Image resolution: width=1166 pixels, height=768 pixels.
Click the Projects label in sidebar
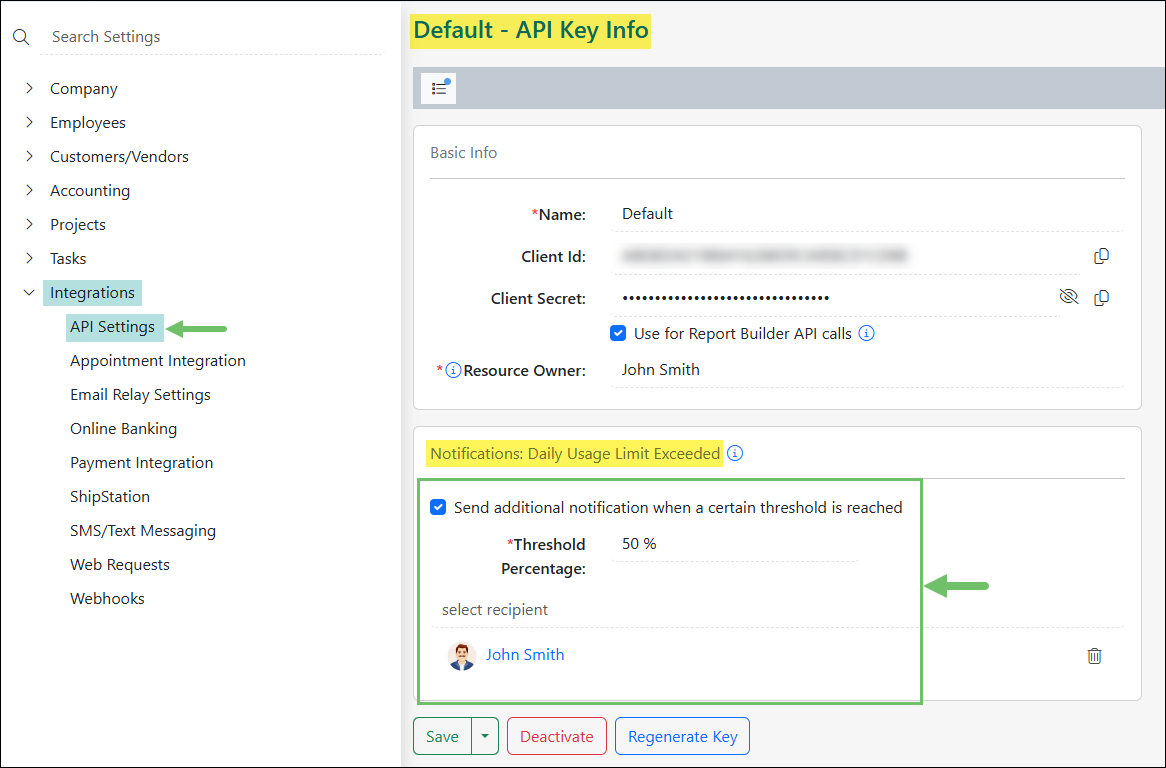(78, 225)
